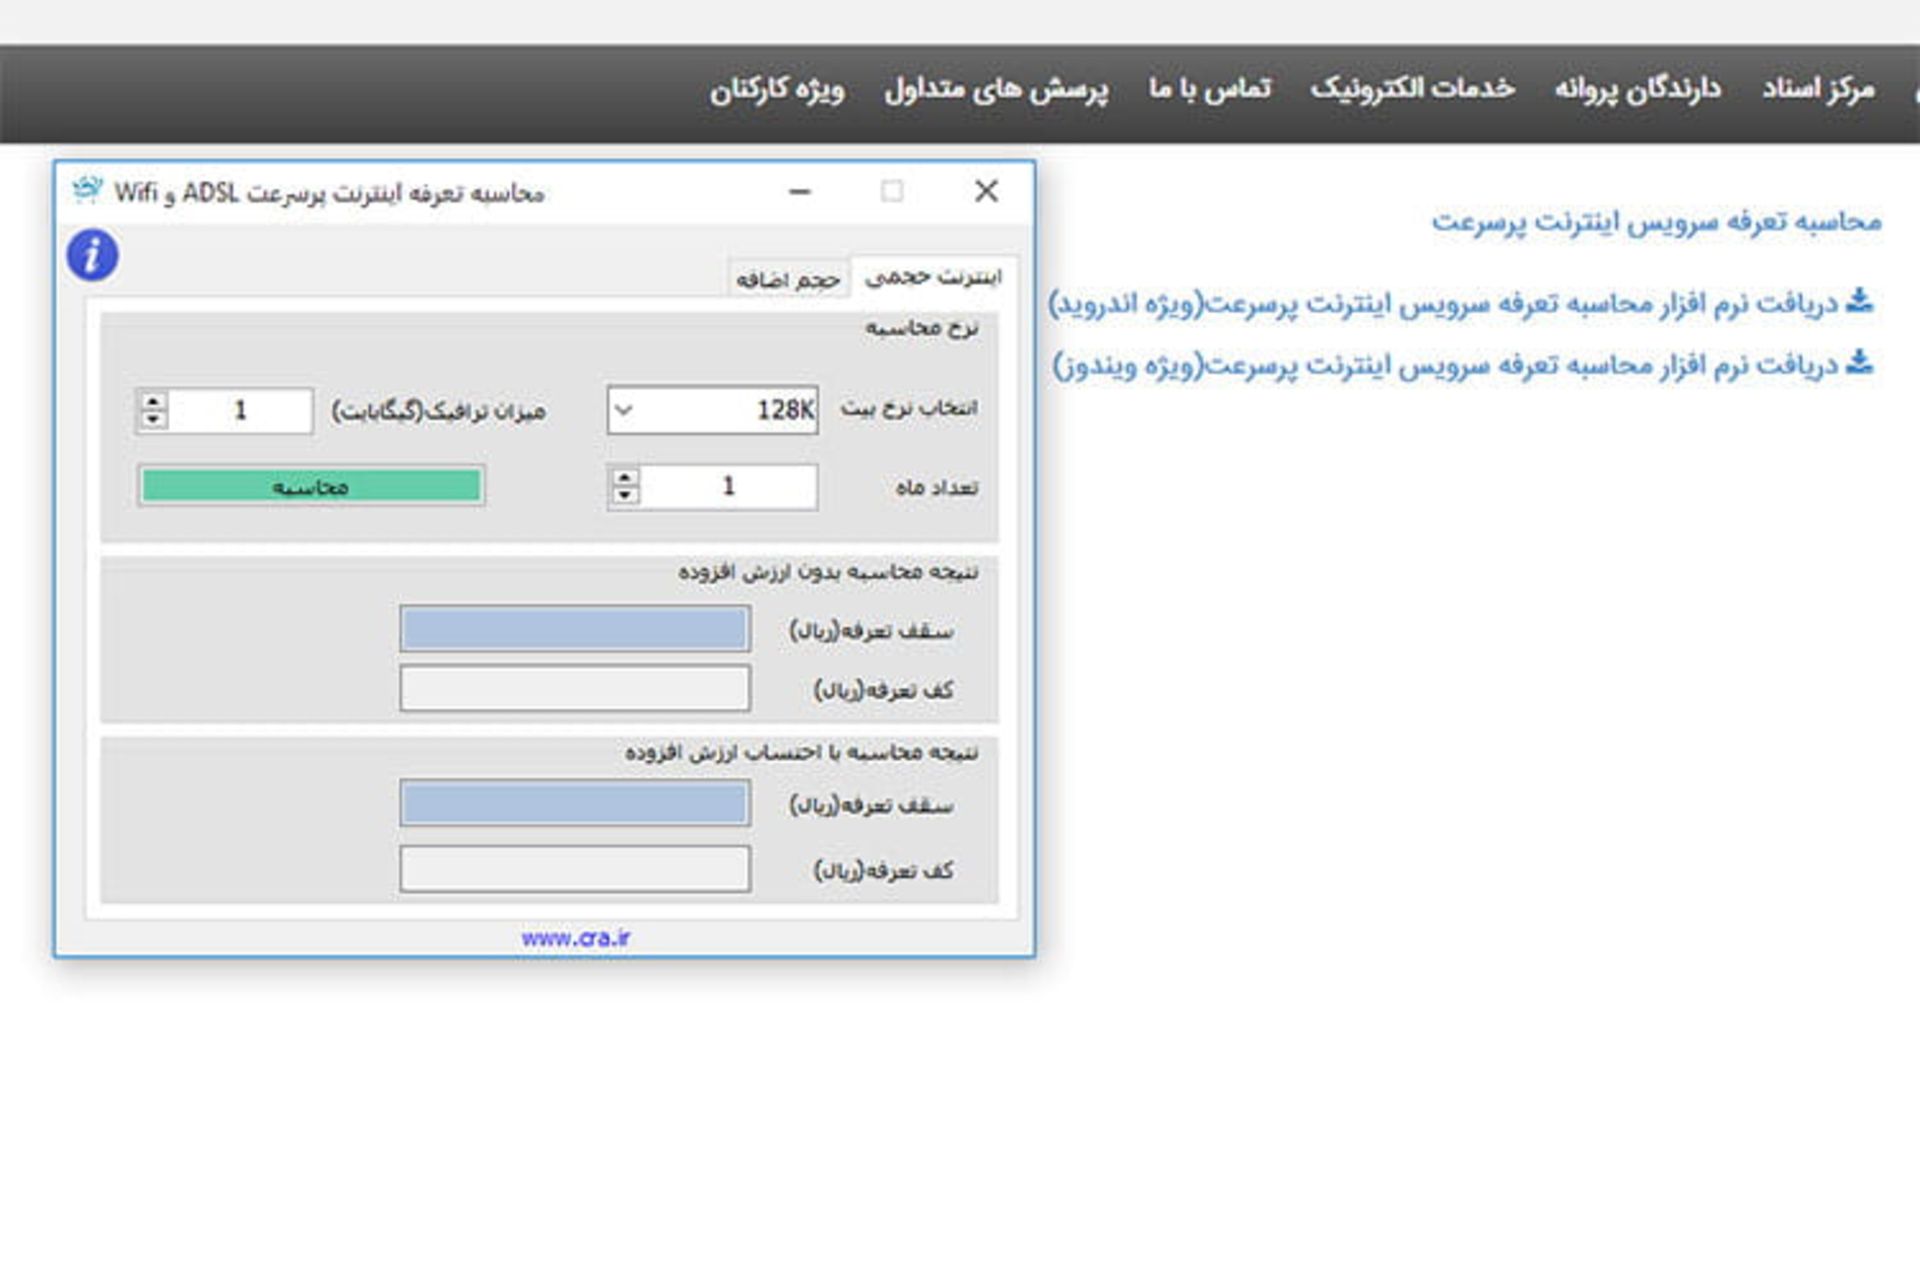Screen dimensions: 1920x1280
Task: Click the traffic gigabyte input field
Action: click(240, 410)
